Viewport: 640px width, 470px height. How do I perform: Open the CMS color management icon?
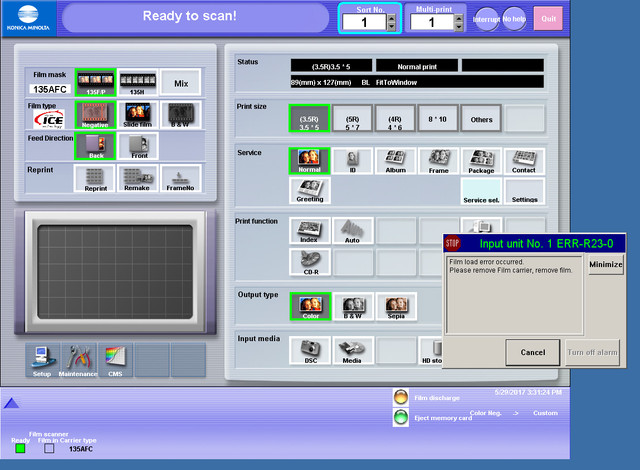(115, 360)
